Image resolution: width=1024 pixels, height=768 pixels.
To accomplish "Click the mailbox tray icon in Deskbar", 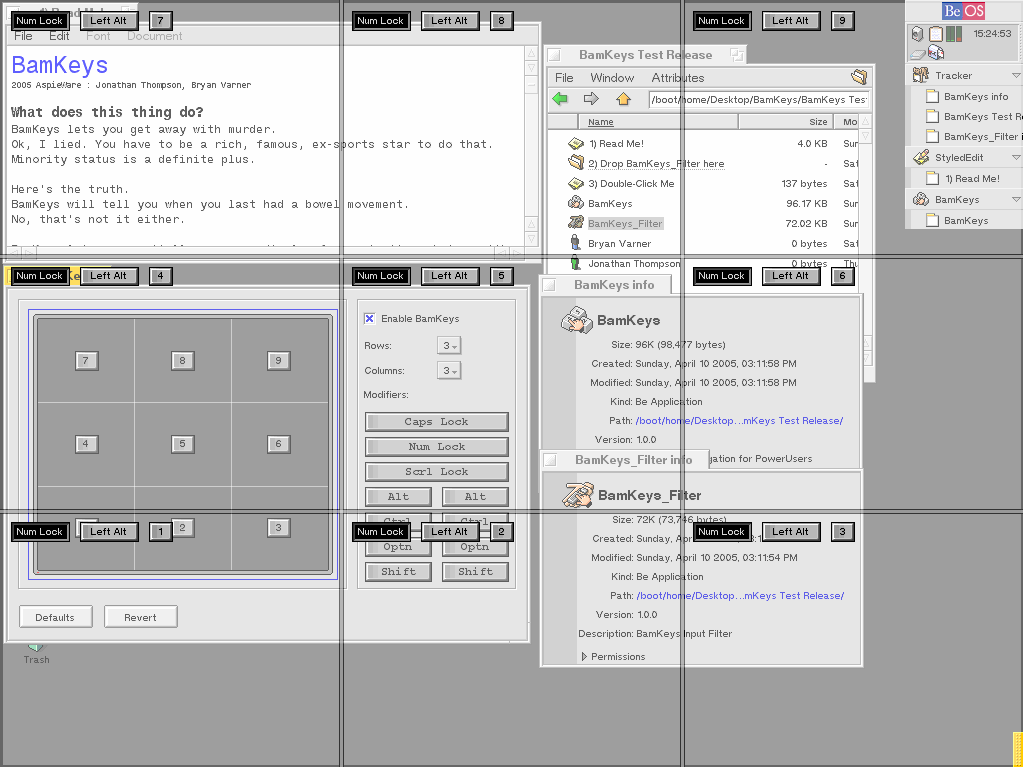I will point(936,52).
